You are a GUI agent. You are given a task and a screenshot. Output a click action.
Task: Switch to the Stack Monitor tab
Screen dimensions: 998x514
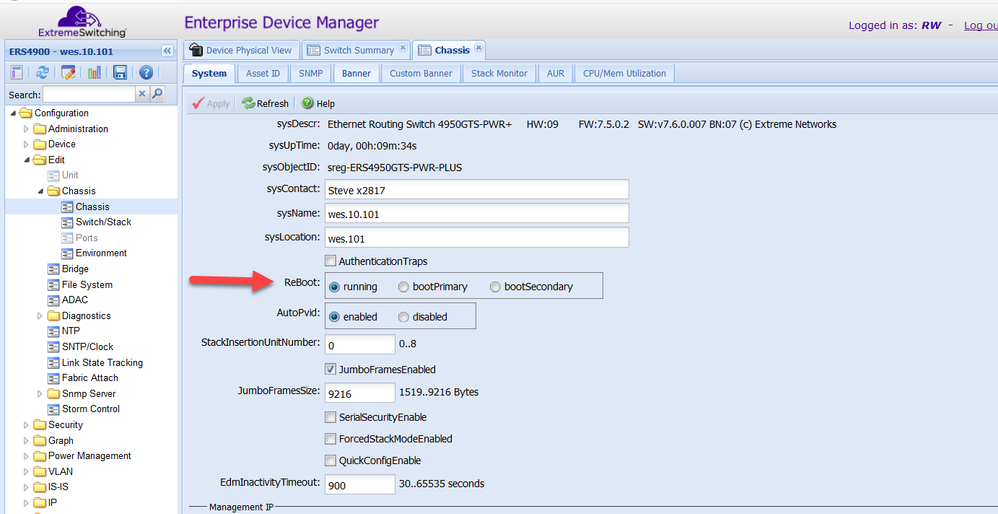[x=498, y=73]
